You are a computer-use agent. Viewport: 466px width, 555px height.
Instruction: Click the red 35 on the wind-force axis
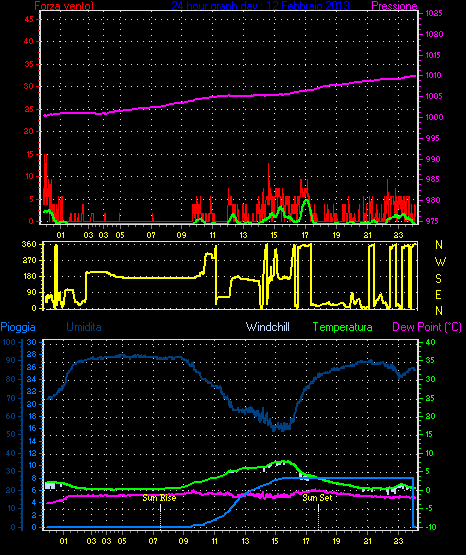tap(29, 64)
